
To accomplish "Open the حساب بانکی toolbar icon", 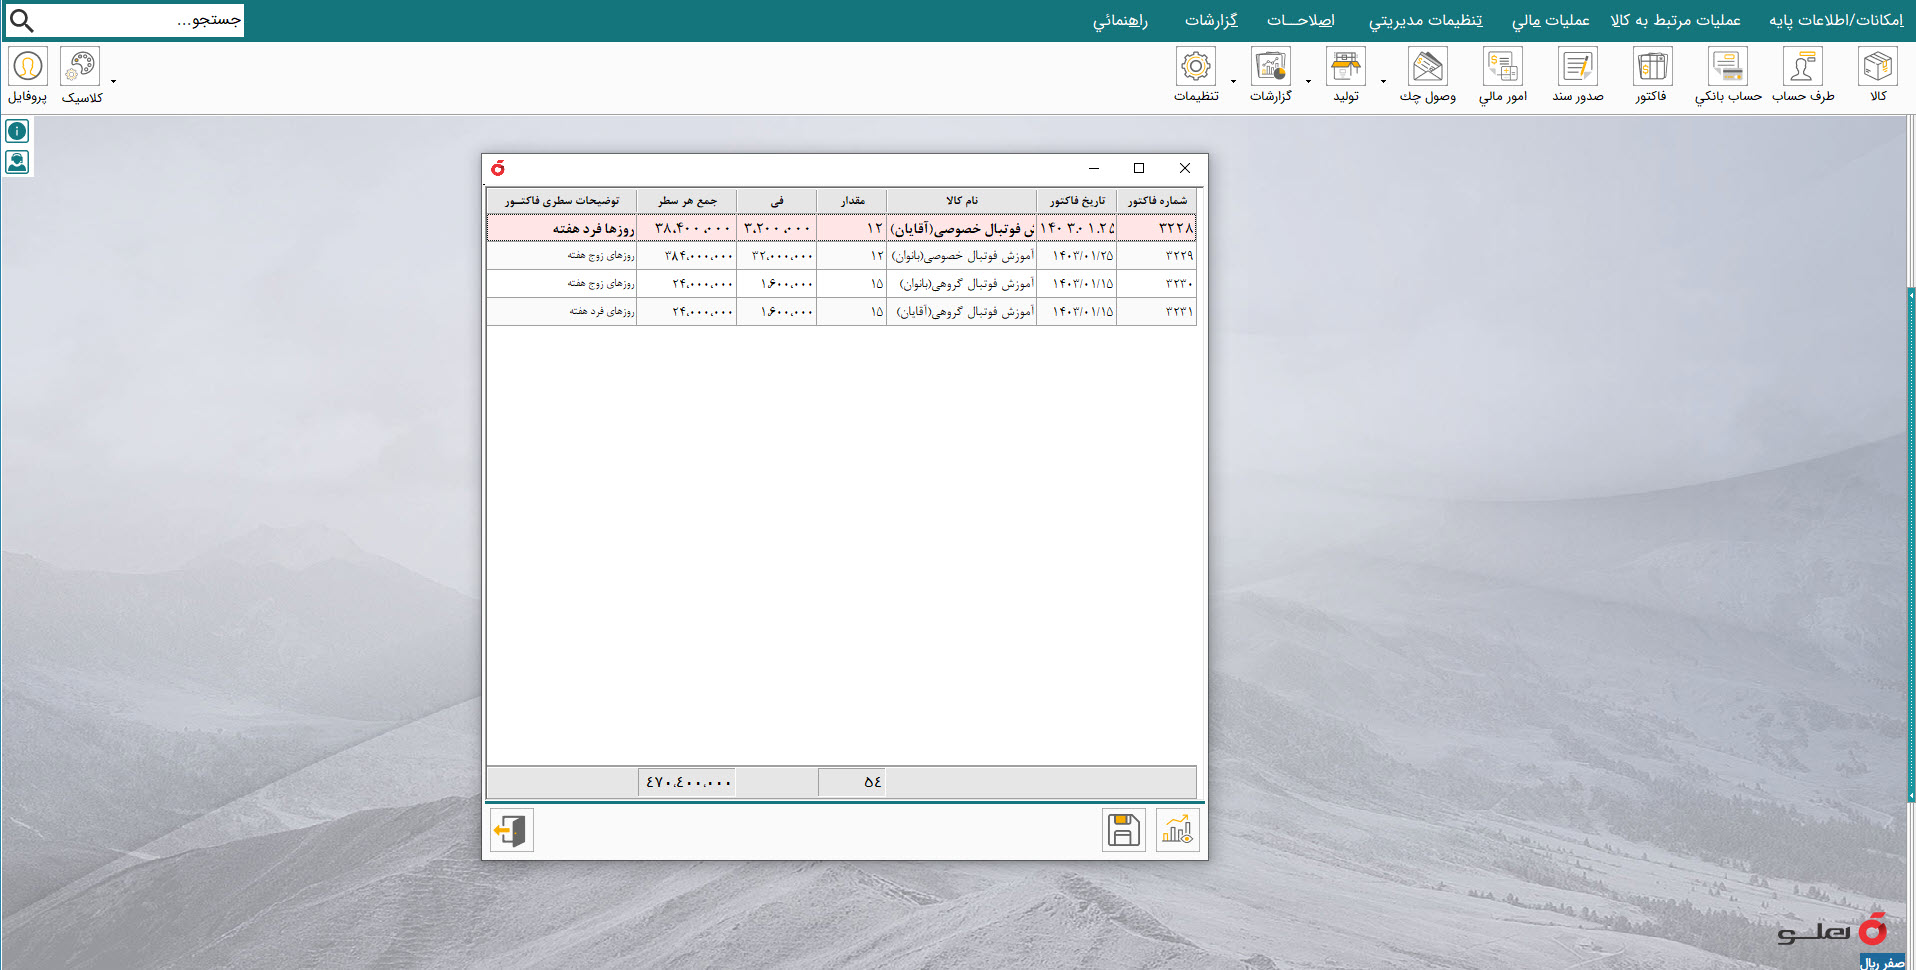I will point(1728,75).
